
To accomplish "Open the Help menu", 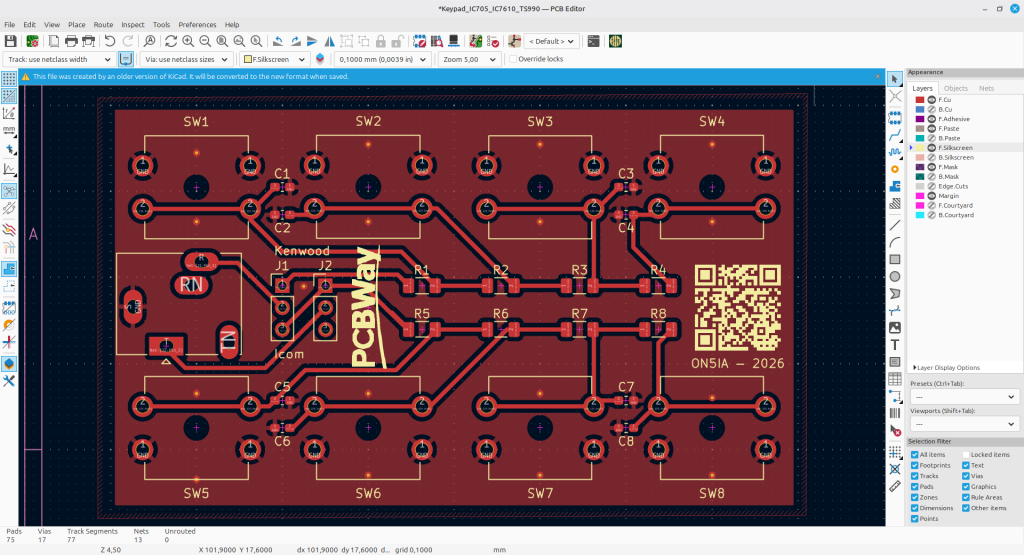I will [232, 25].
